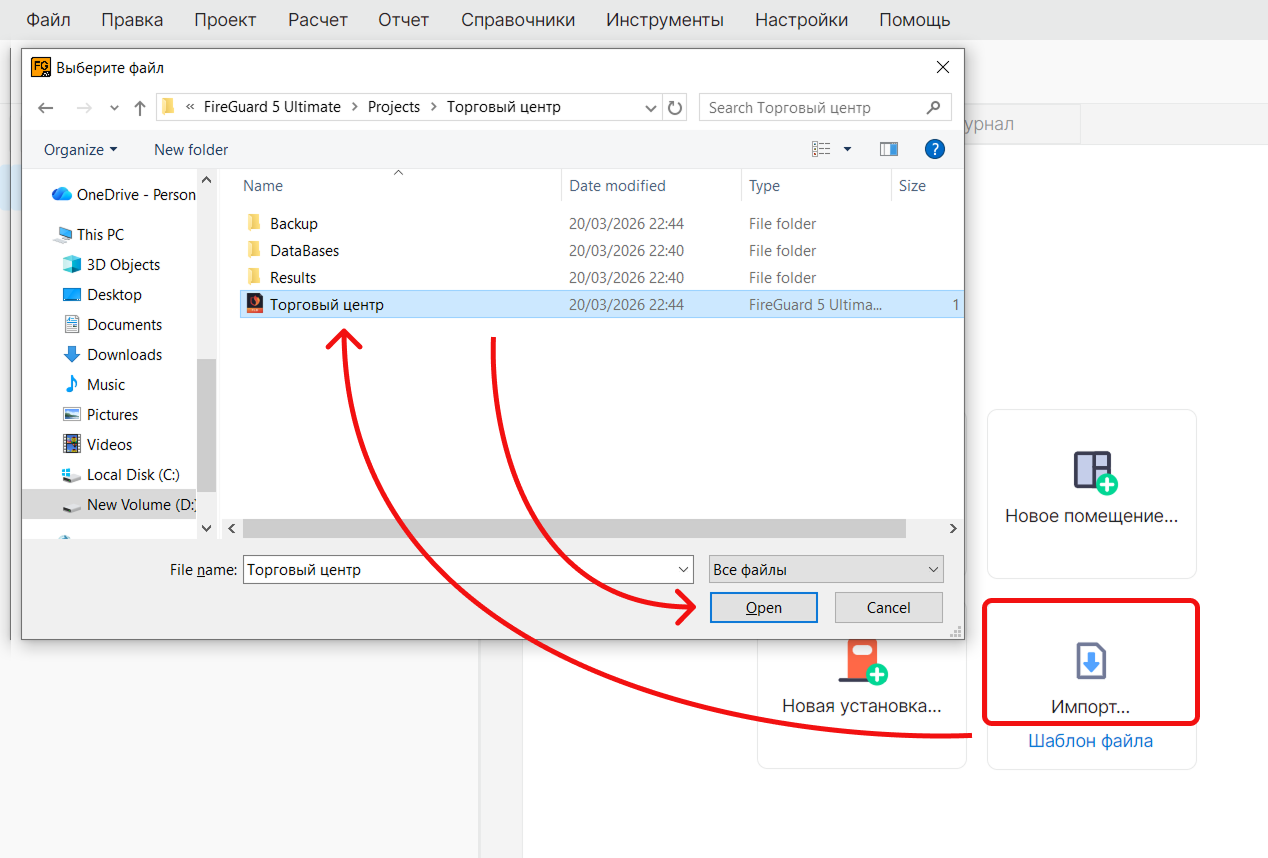Open the file dialog help icon
This screenshot has width=1268, height=858.
click(935, 149)
